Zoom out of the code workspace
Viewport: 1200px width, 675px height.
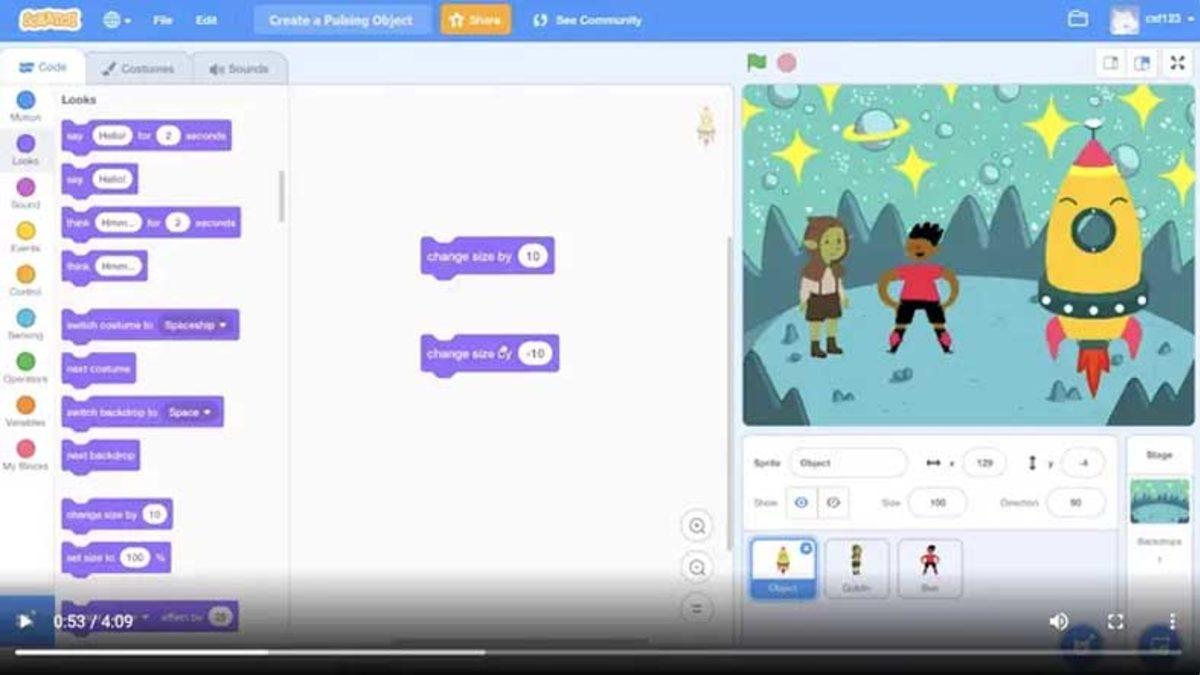point(696,568)
